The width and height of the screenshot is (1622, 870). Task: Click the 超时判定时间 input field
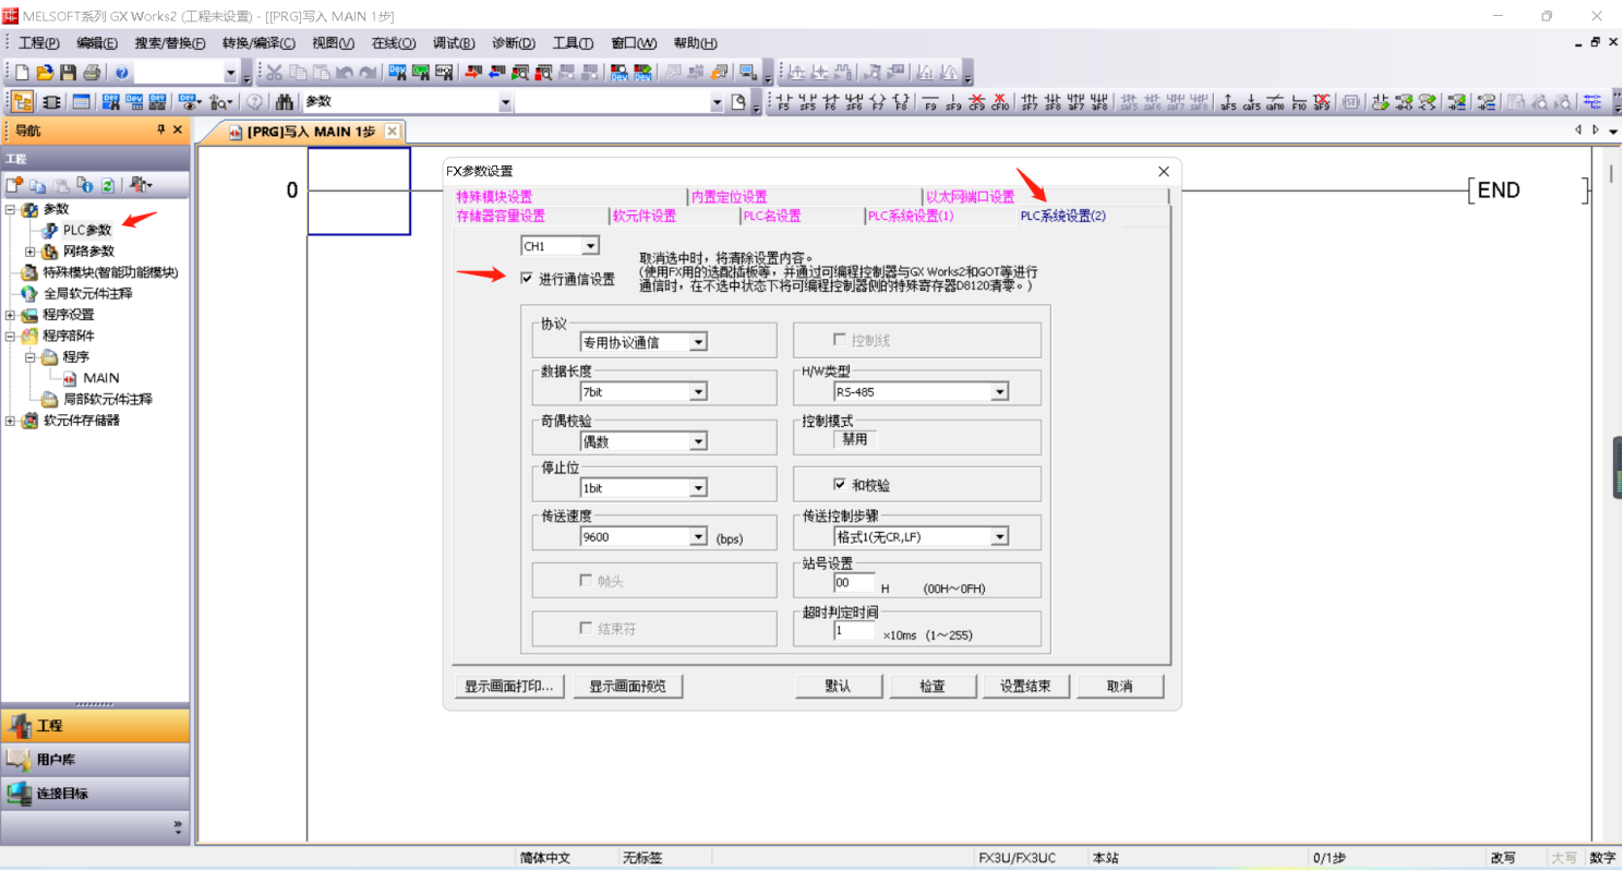point(854,631)
